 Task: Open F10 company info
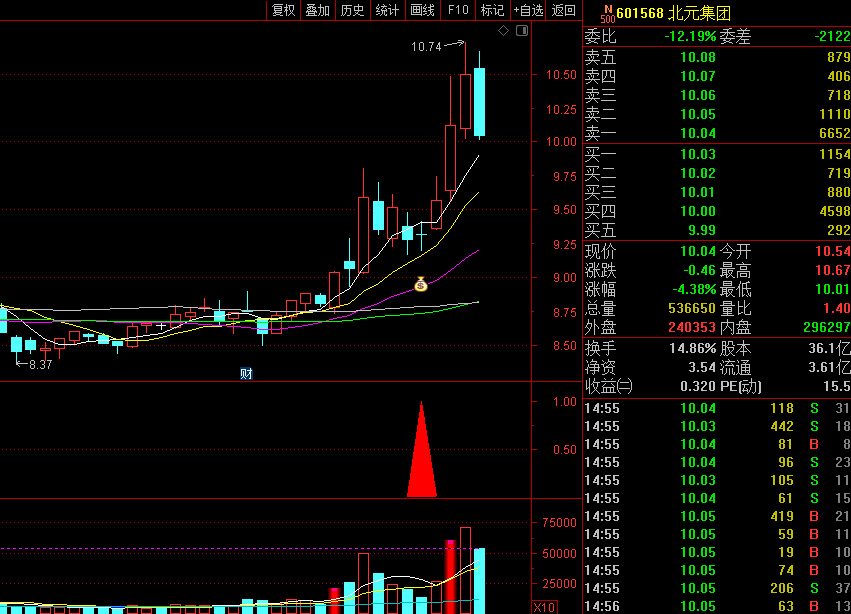coord(458,10)
